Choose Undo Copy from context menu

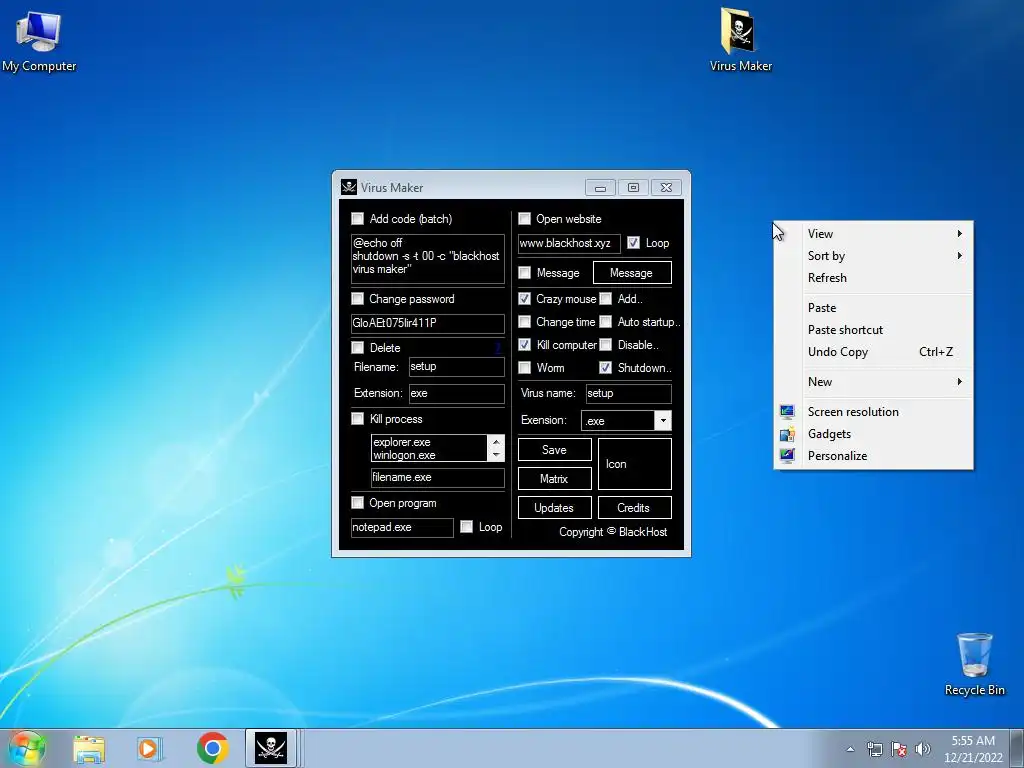point(874,351)
